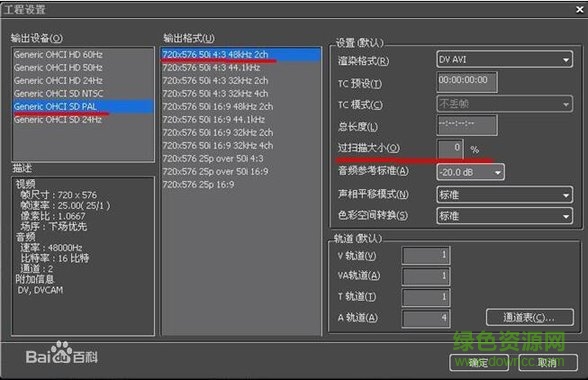
Task: Select Generic OHCI HD 50Hz device
Action: click(83, 68)
